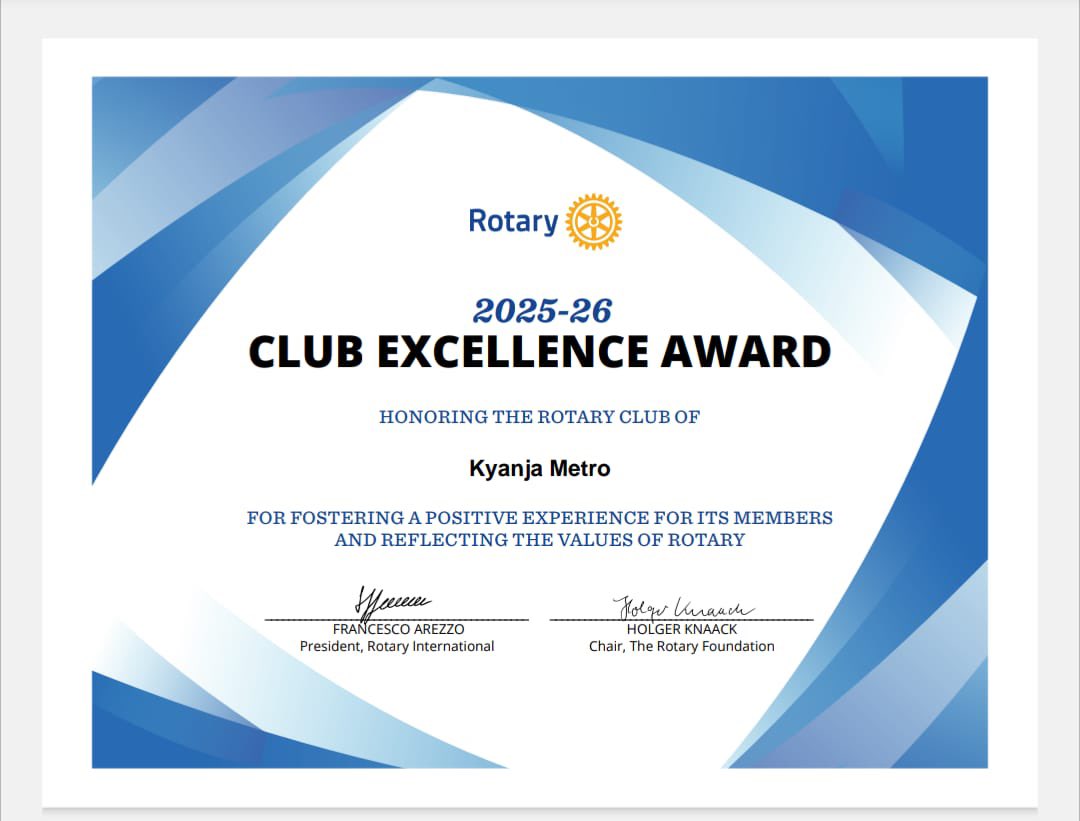Click 'AND REFLECTING THE VALUES OF ROTARY'
Image resolution: width=1080 pixels, height=821 pixels.
point(540,539)
